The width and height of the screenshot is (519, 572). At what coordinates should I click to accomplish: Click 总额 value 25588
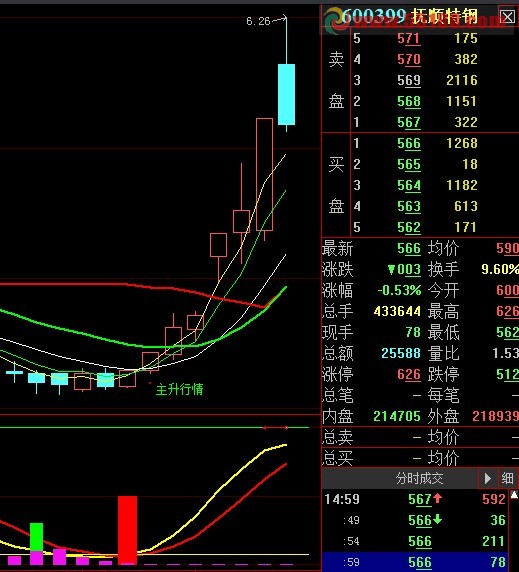click(x=401, y=353)
